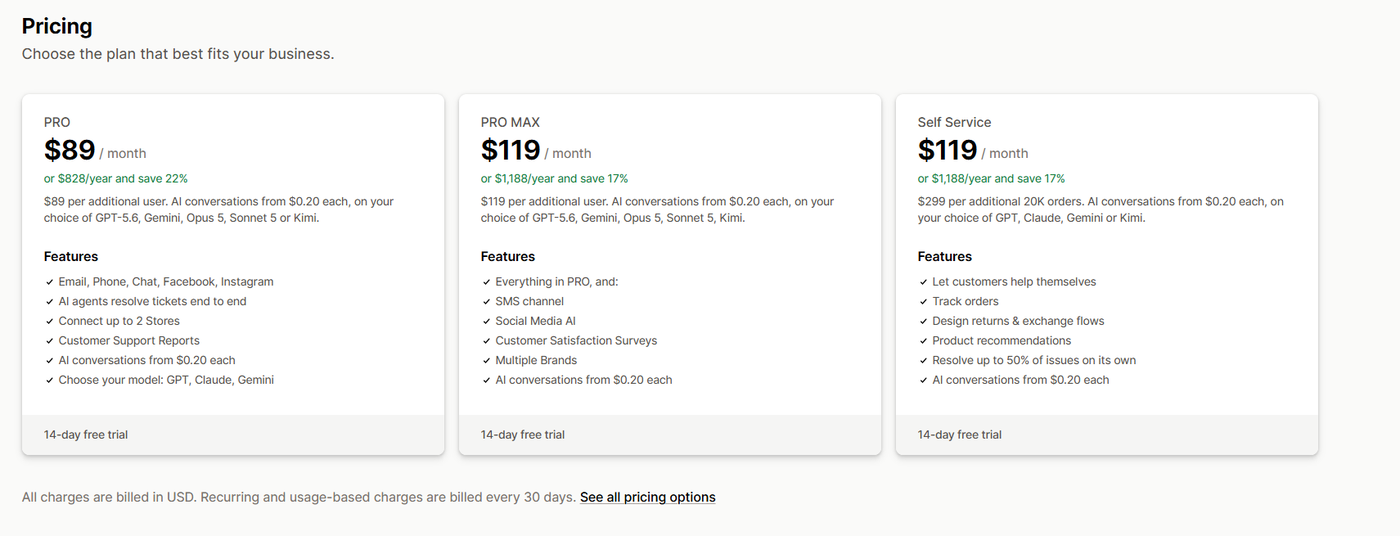Click "All charges are billed in USD" note
The image size is (1400, 536).
point(298,497)
